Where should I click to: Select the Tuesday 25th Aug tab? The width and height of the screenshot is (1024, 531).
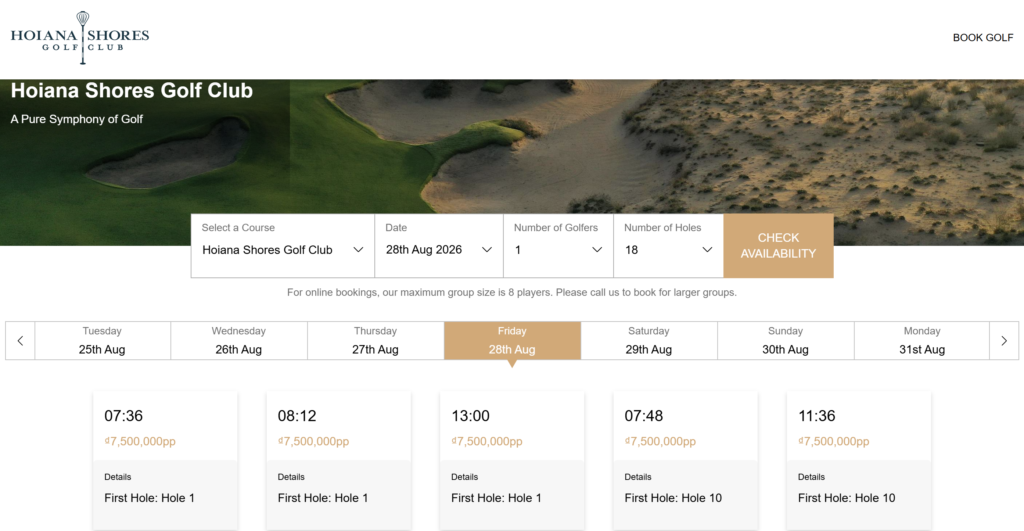pos(102,340)
